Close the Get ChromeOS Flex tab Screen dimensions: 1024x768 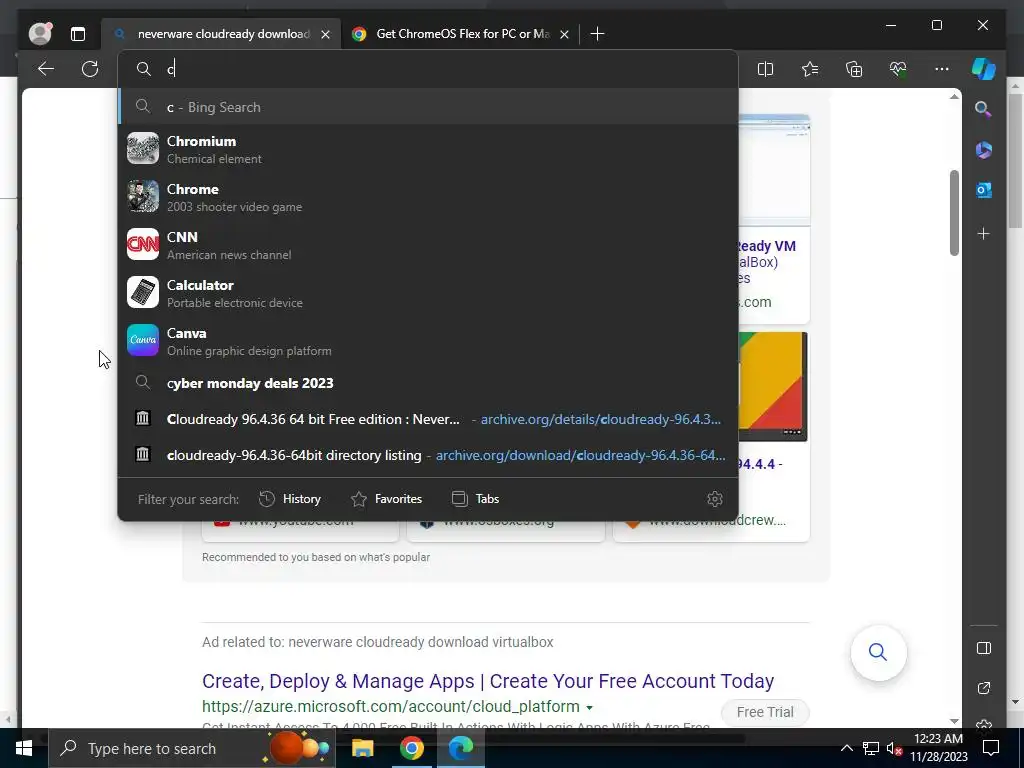pyautogui.click(x=564, y=34)
